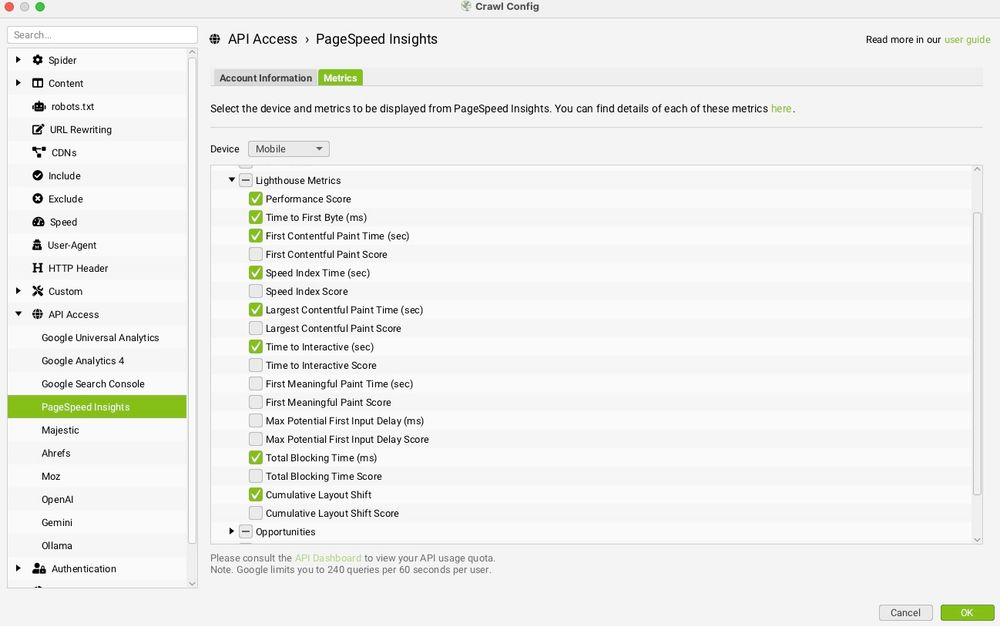Expand the Custom tree node
The width and height of the screenshot is (1000, 626).
coord(18,291)
